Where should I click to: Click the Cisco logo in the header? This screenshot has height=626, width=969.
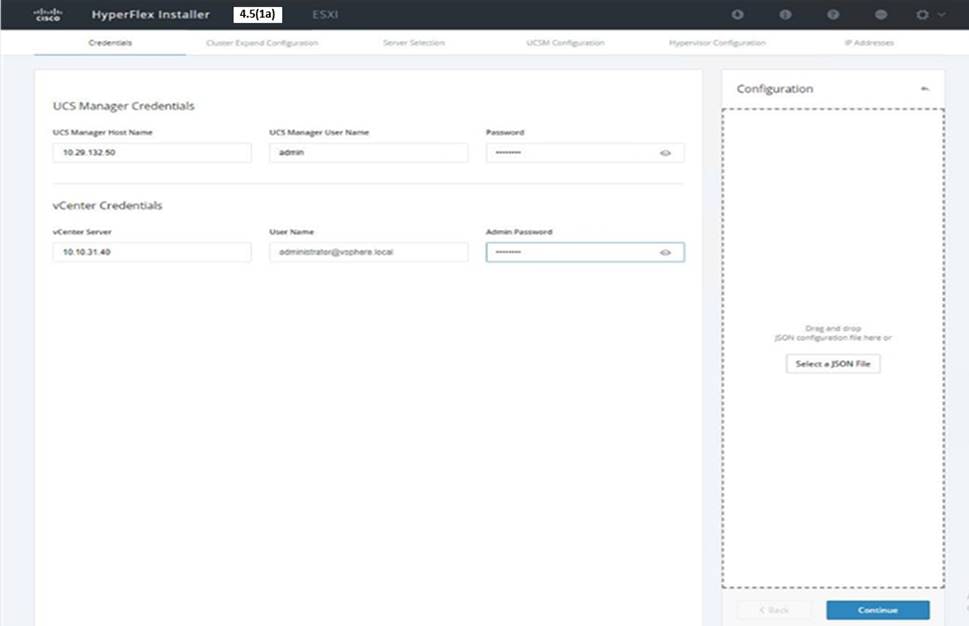[x=48, y=14]
